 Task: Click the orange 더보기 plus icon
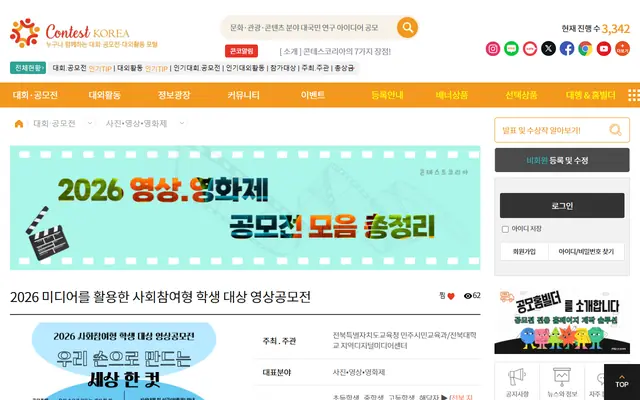pos(622,49)
